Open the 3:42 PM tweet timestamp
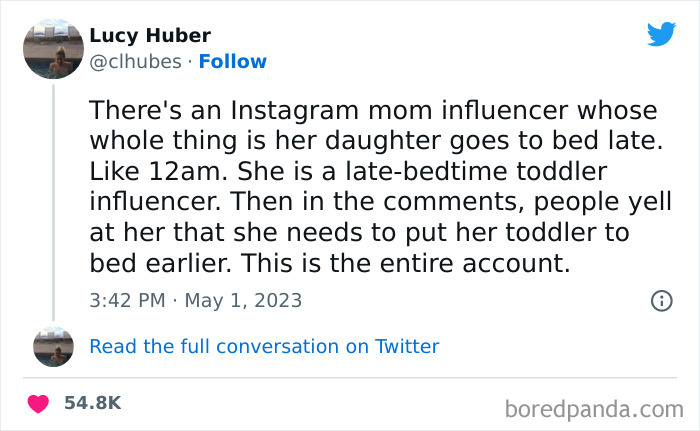 tap(128, 300)
